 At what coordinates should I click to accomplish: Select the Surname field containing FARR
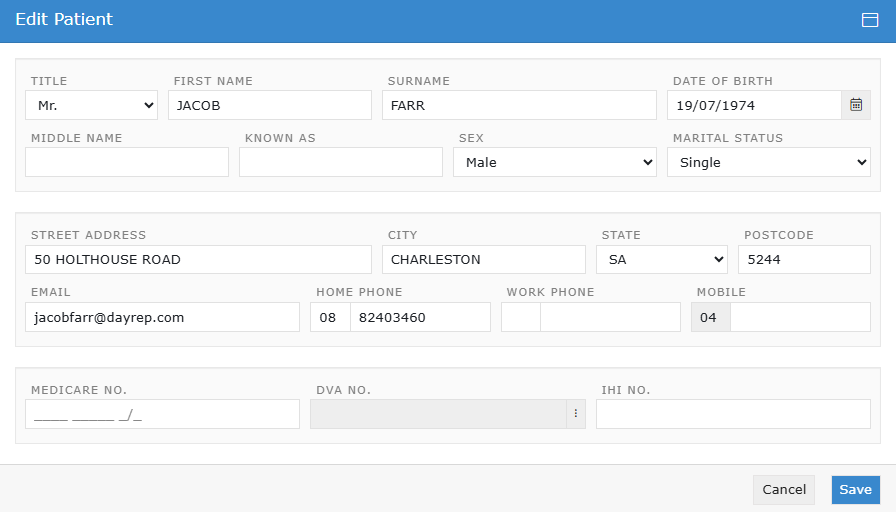[518, 105]
